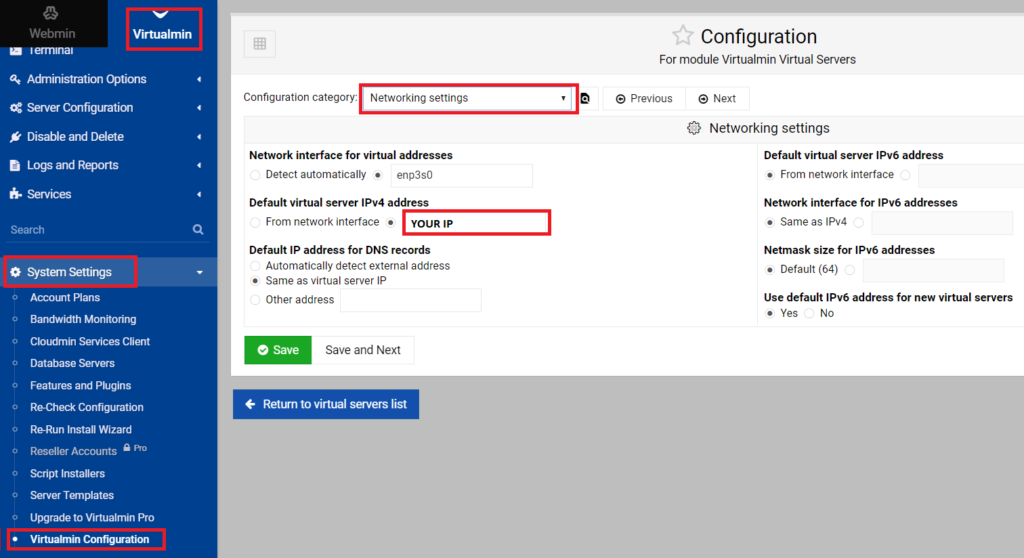Image resolution: width=1024 pixels, height=558 pixels.
Task: Open the Configuration category dropdown
Action: pos(468,98)
